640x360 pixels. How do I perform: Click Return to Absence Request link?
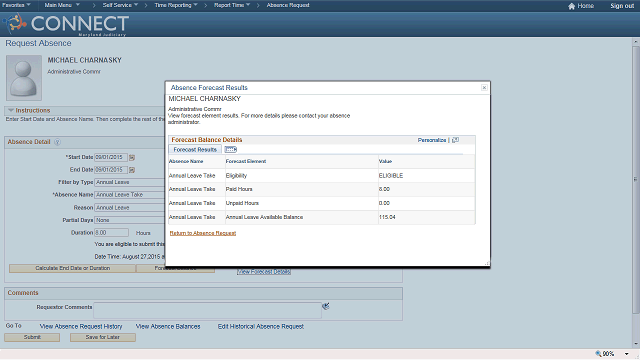[x=203, y=233]
